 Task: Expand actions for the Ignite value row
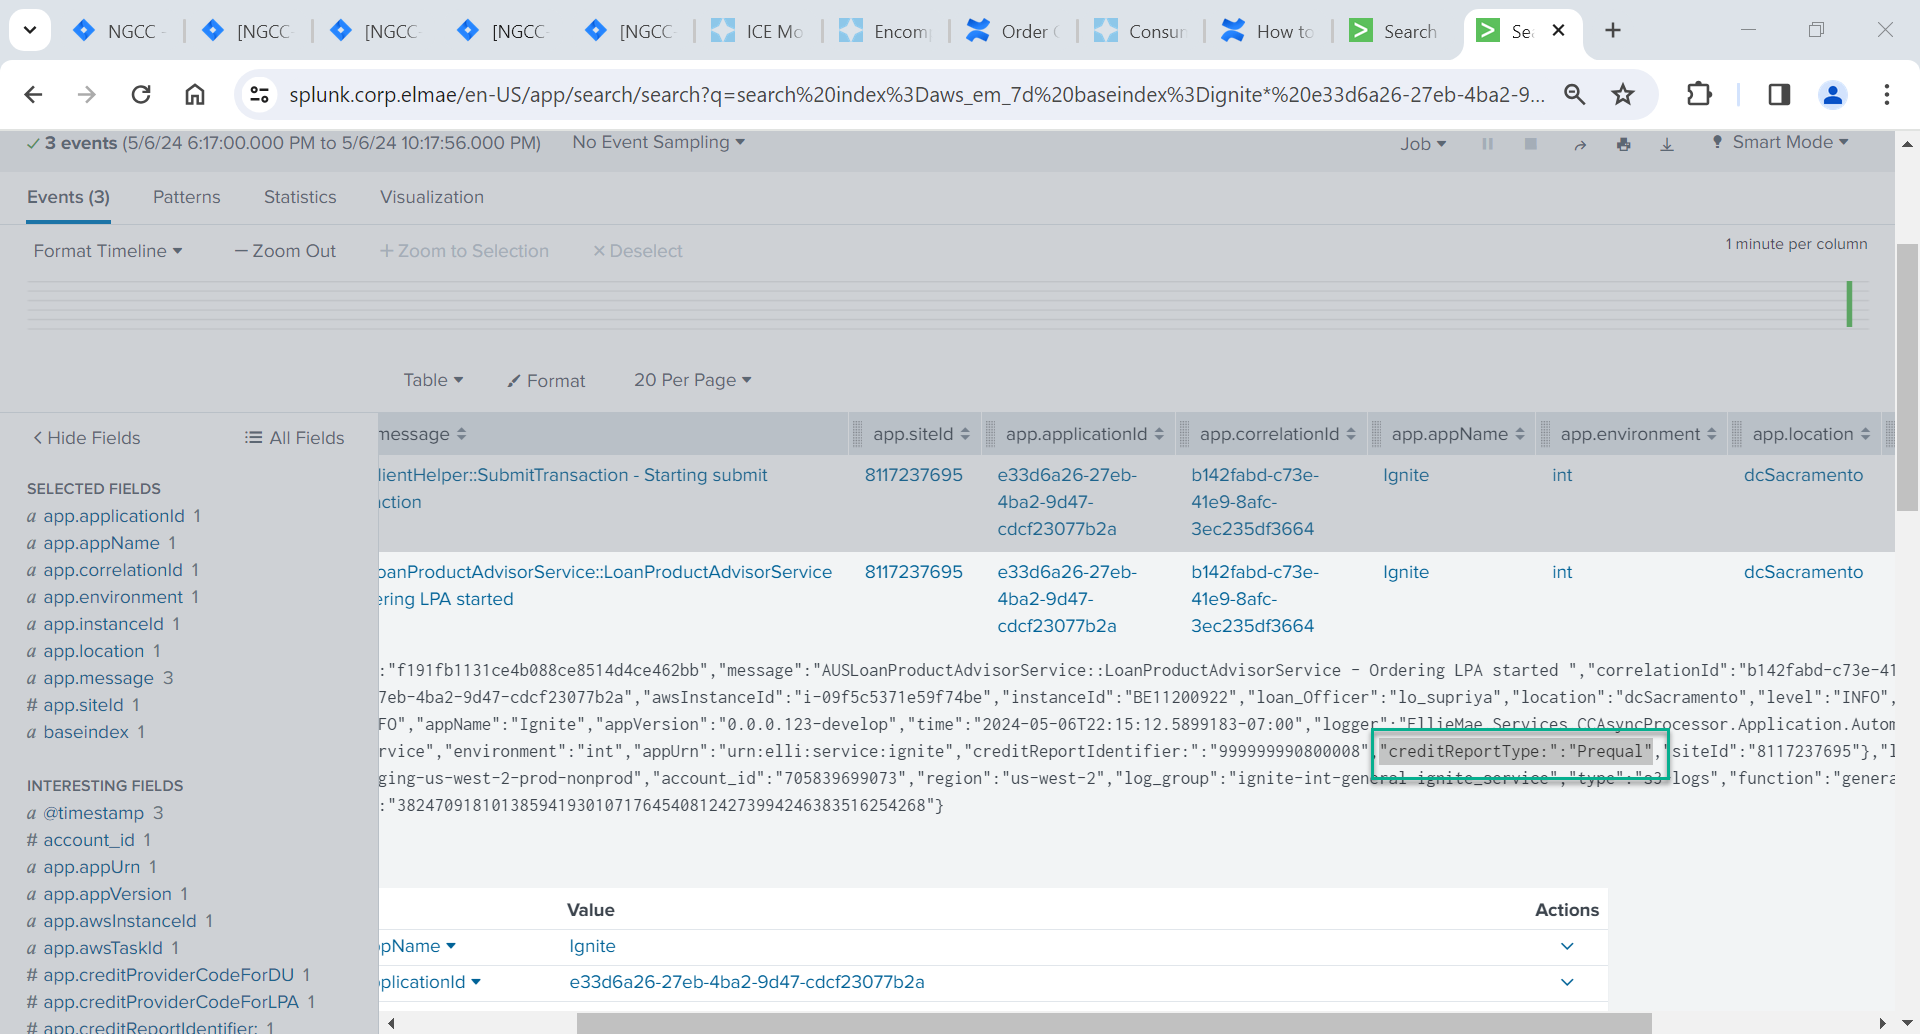[1567, 946]
